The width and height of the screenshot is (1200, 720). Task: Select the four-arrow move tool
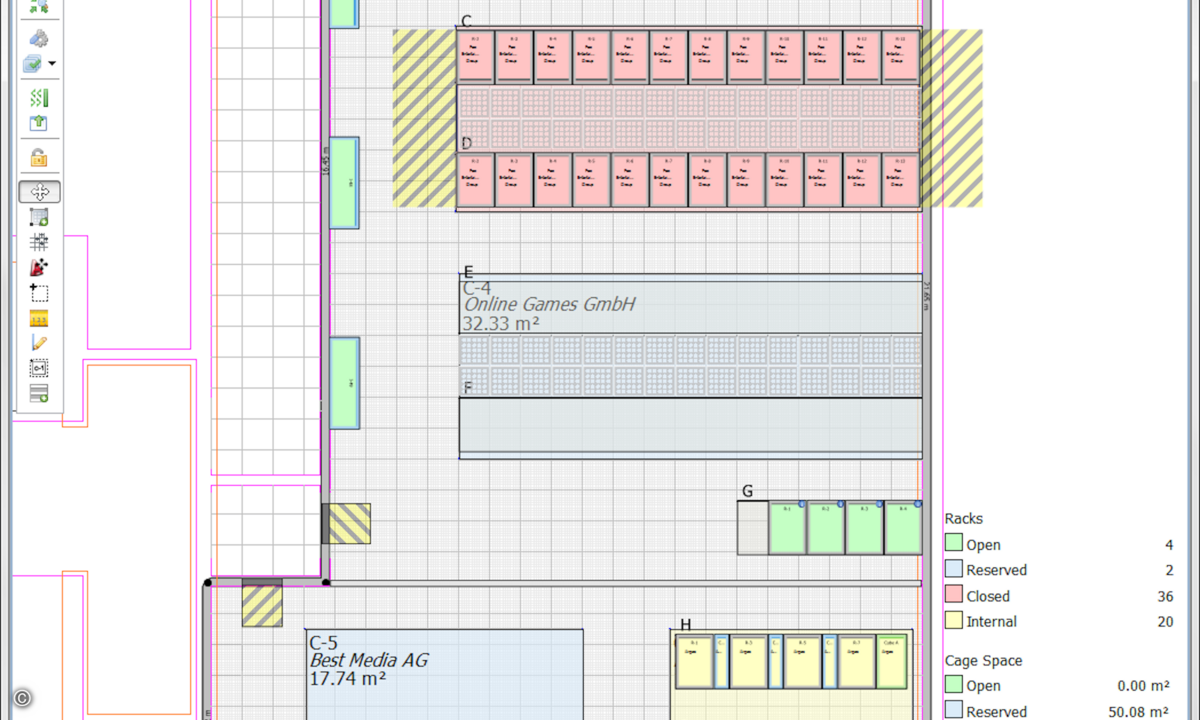tap(39, 192)
